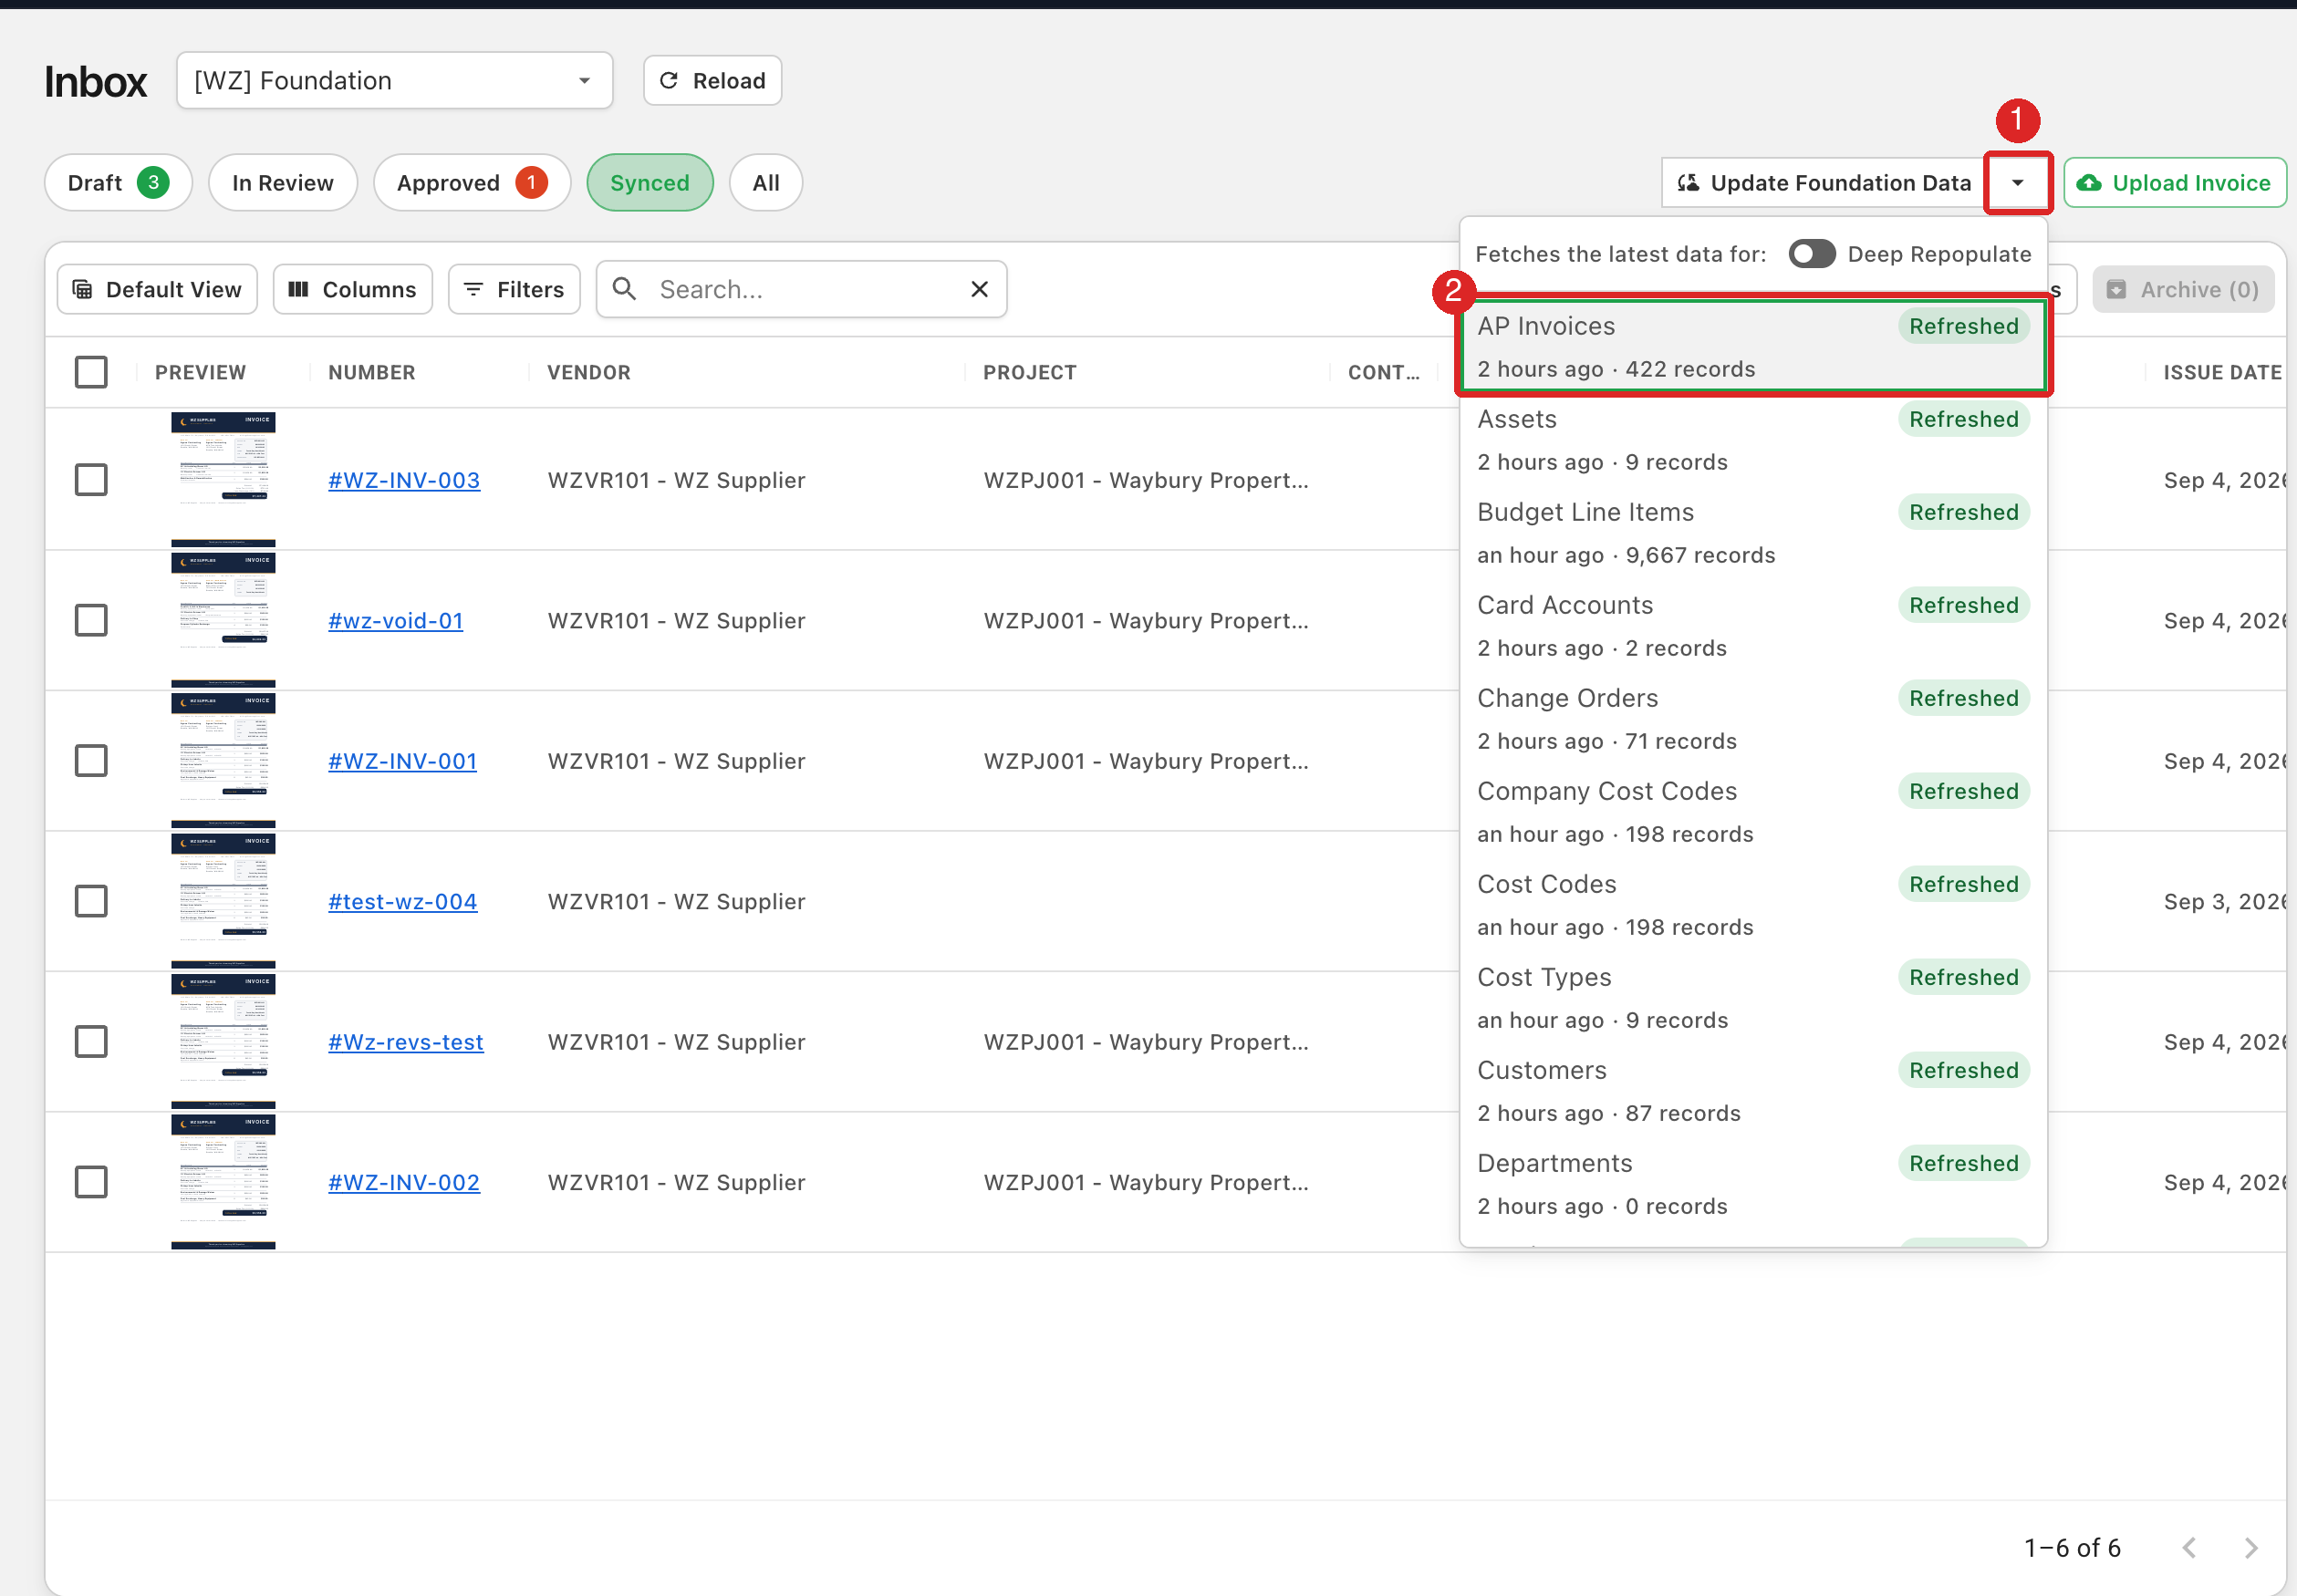Check the box for #WZ-INV-003
This screenshot has height=1596, width=2297.
(91, 480)
